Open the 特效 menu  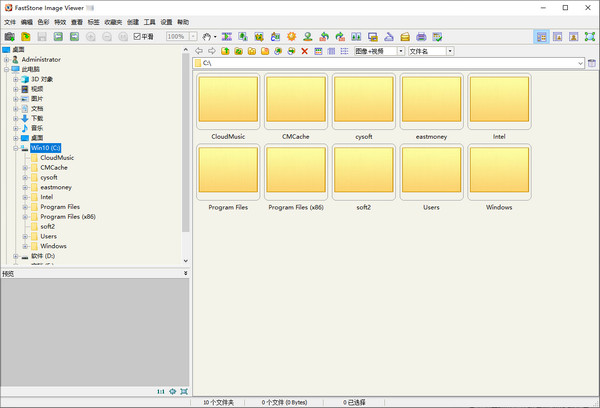point(60,22)
